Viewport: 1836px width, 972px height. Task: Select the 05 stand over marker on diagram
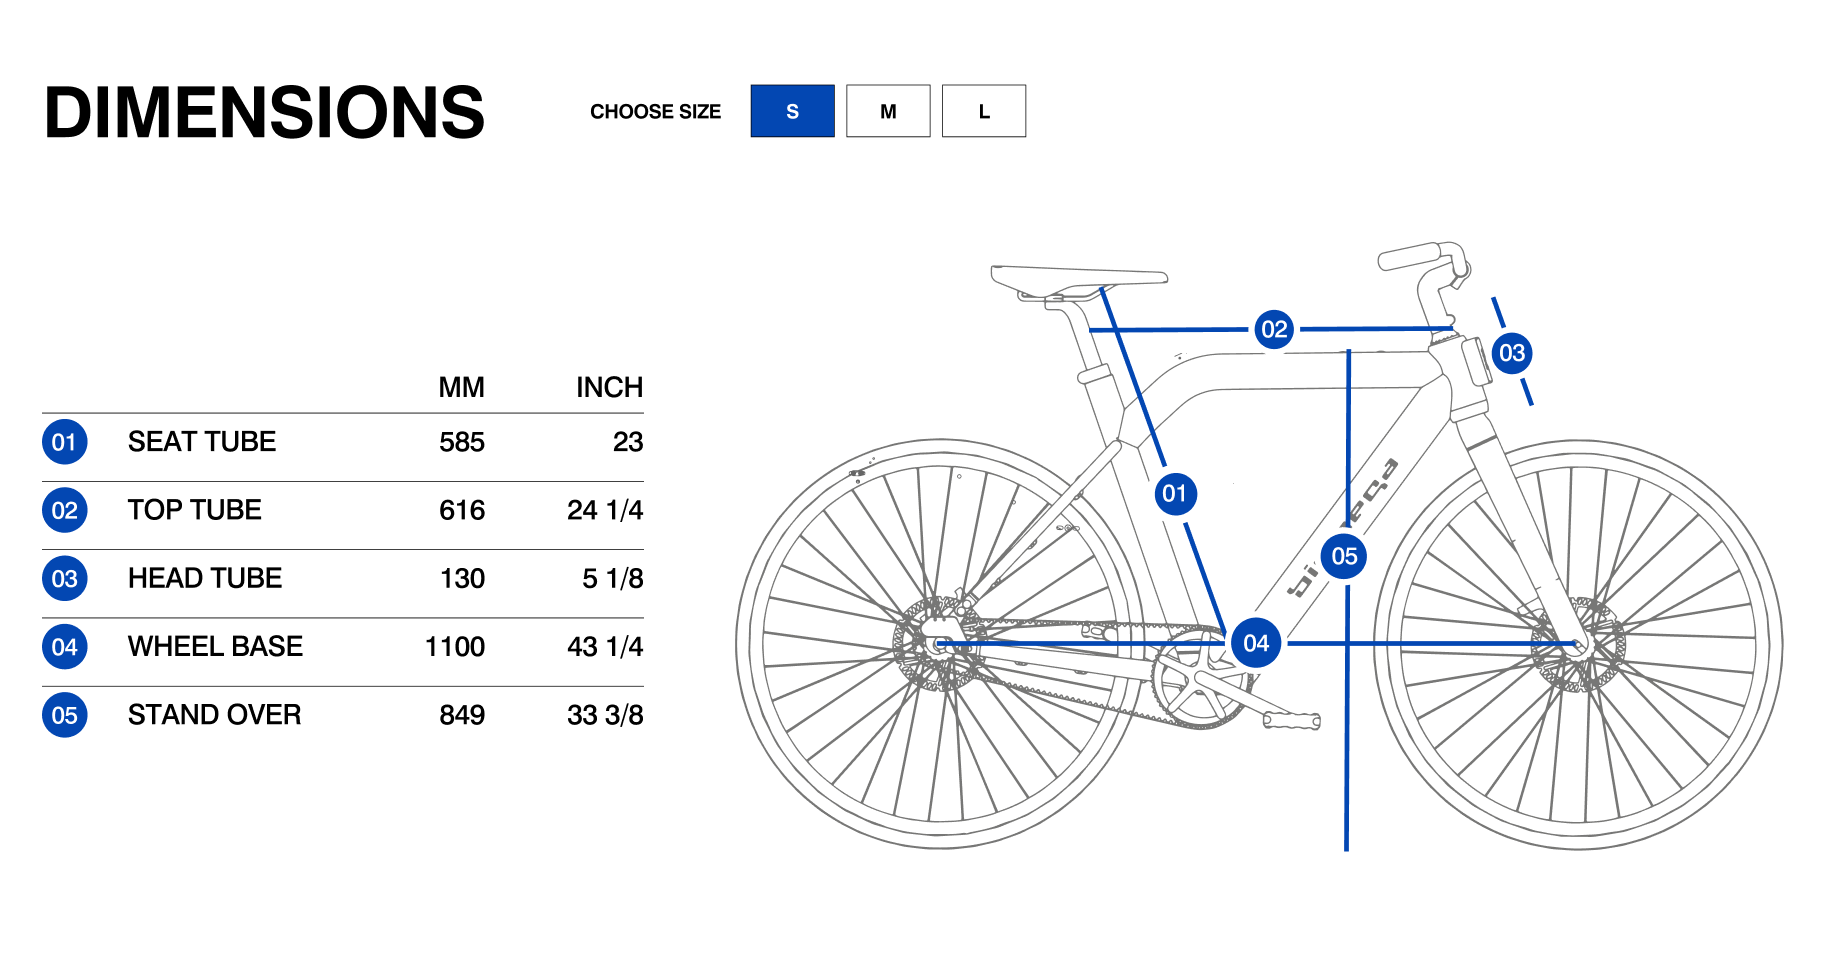pos(1344,556)
